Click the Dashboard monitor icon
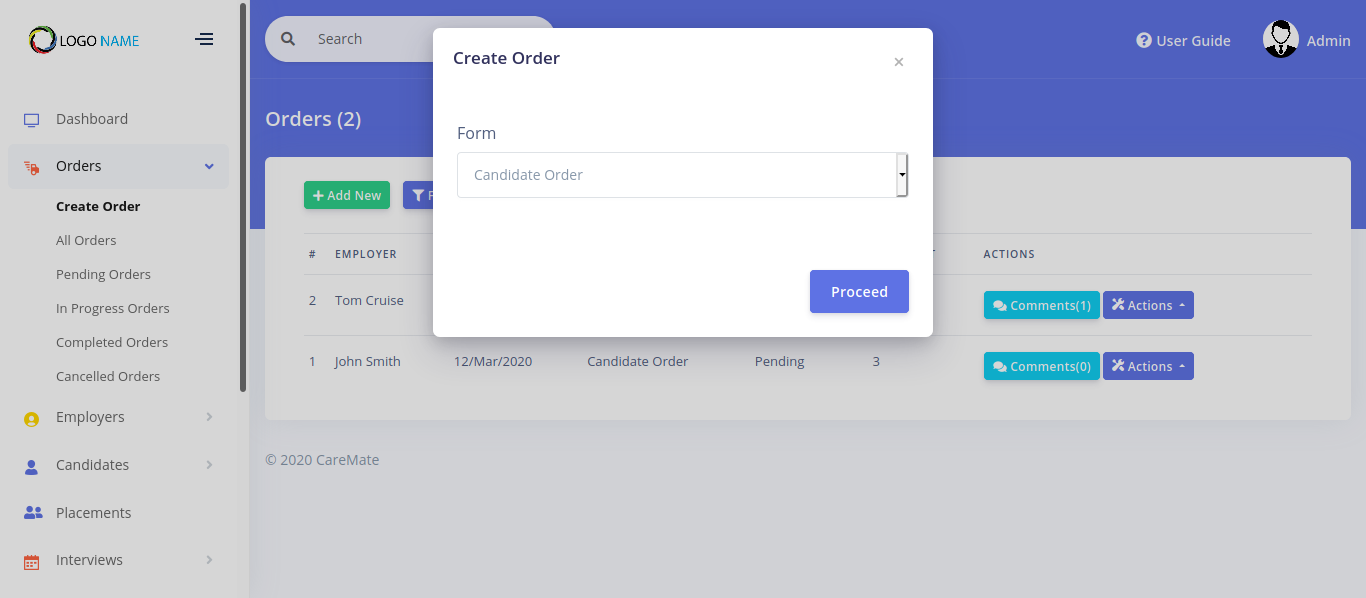The image size is (1366, 598). (x=31, y=120)
